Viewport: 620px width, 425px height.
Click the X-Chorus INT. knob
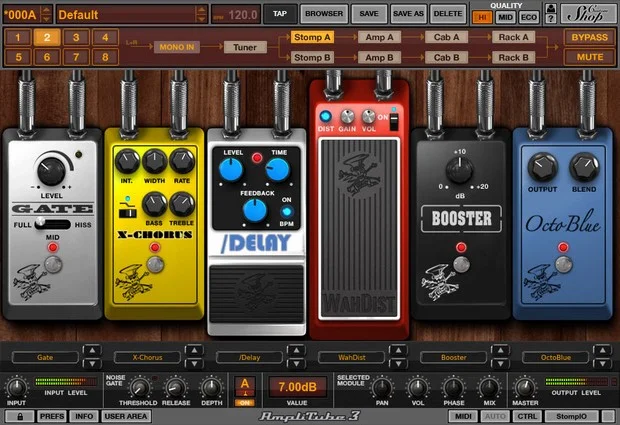pyautogui.click(x=127, y=162)
